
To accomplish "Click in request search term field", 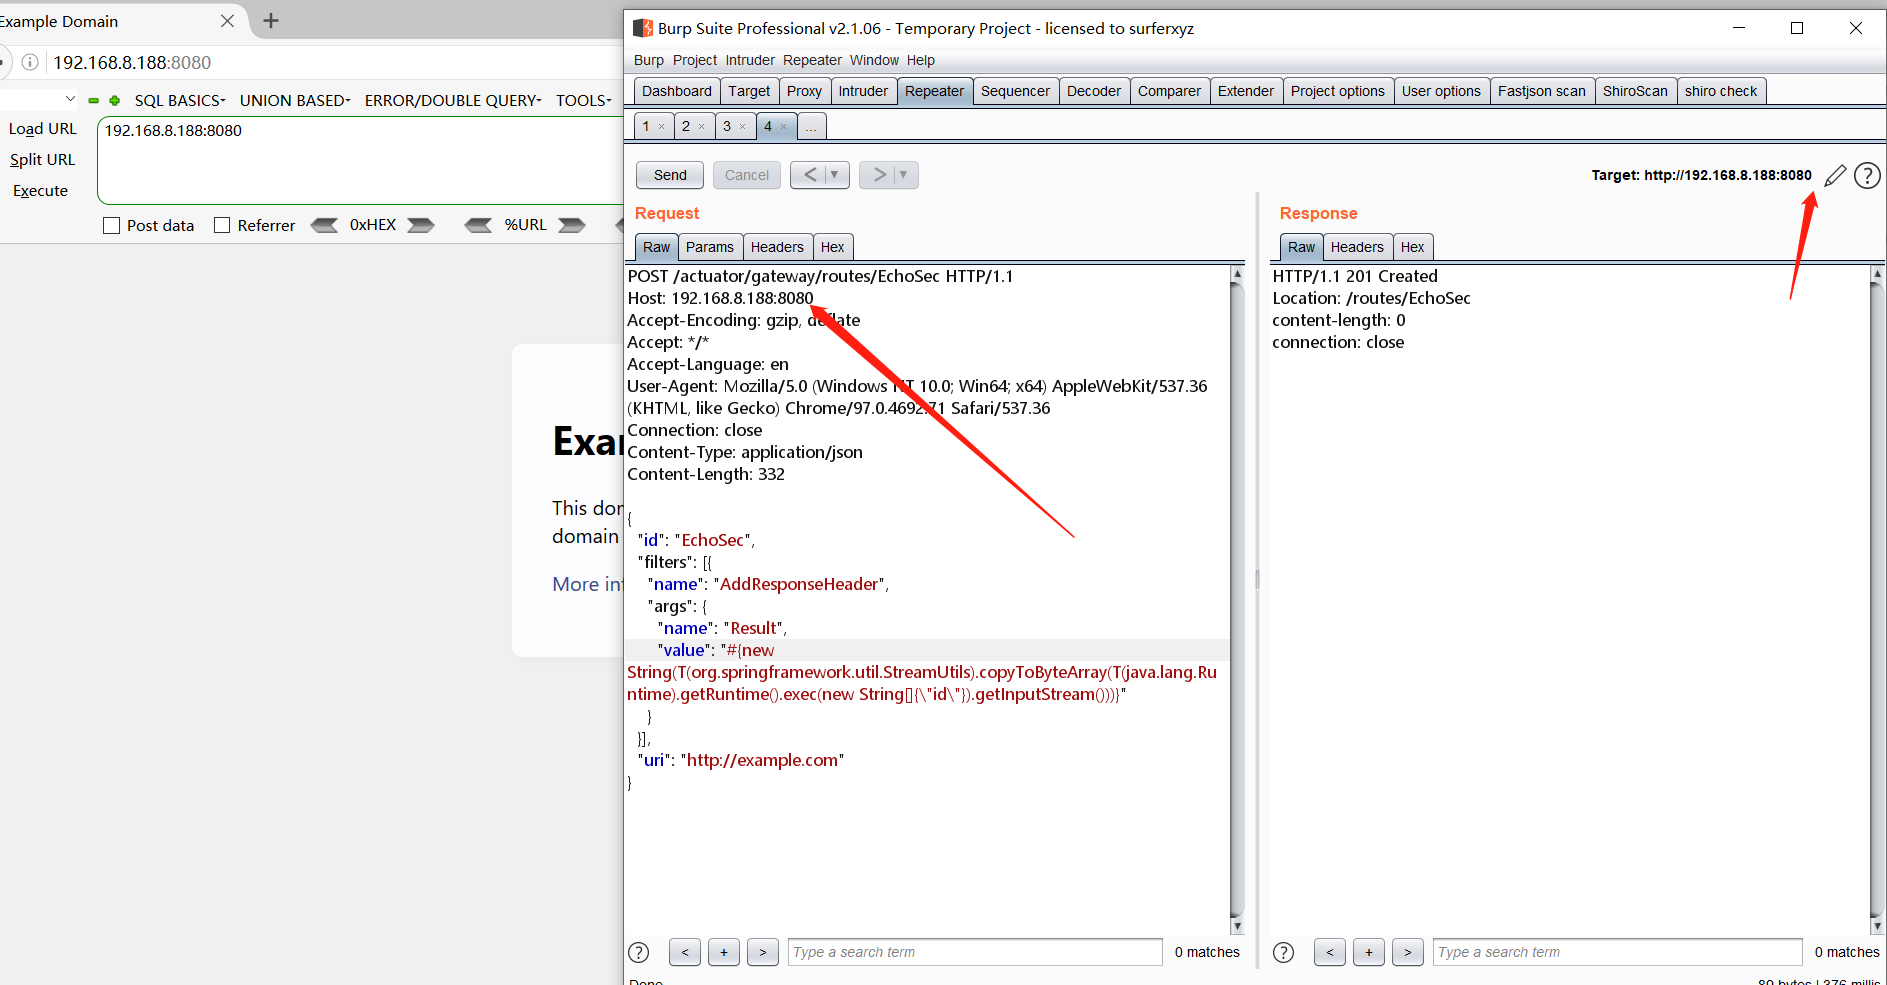I will coord(975,953).
